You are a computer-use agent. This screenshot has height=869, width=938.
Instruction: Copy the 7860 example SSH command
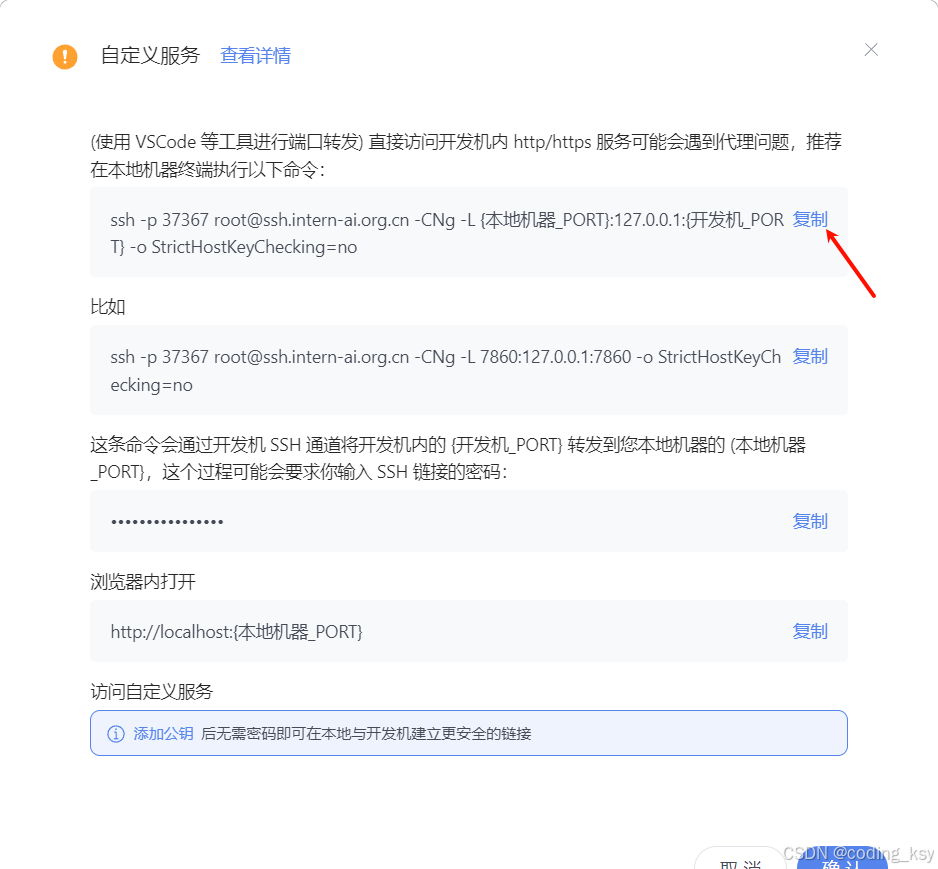coord(810,356)
